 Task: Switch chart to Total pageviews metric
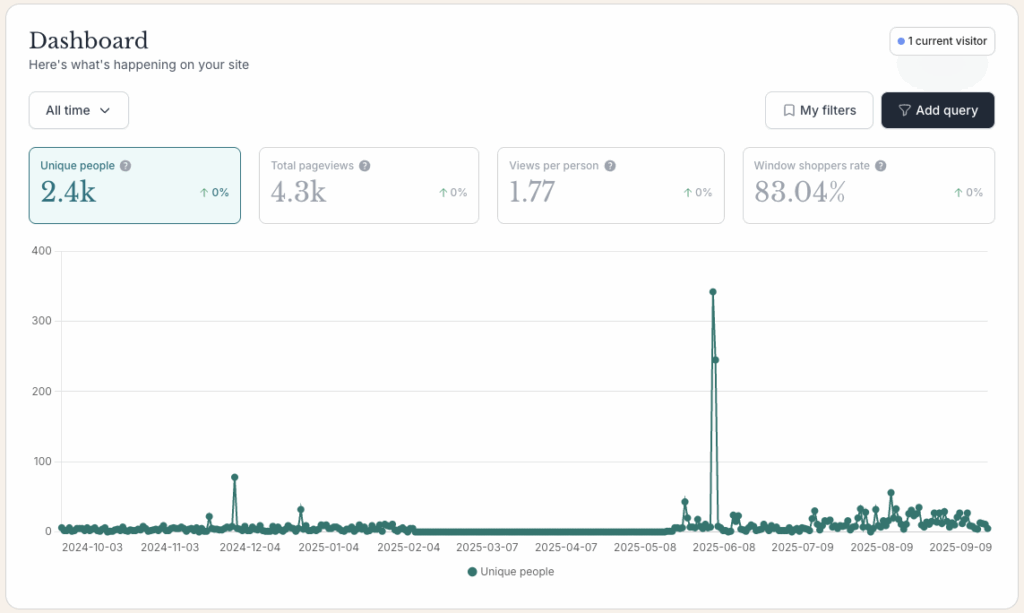(x=368, y=185)
